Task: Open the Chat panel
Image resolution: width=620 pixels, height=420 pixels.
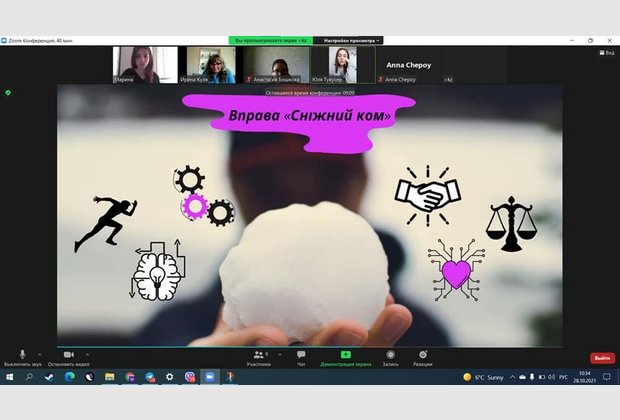Action: tap(301, 357)
